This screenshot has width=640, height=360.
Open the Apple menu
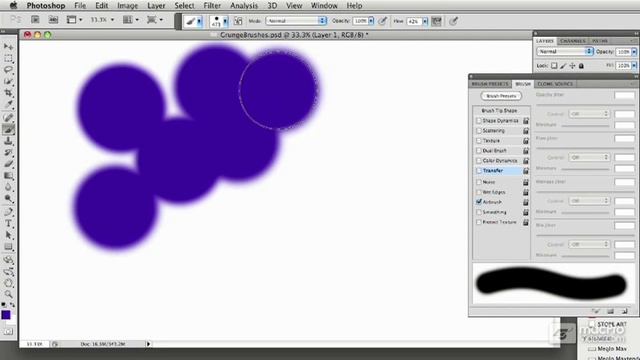13,5
